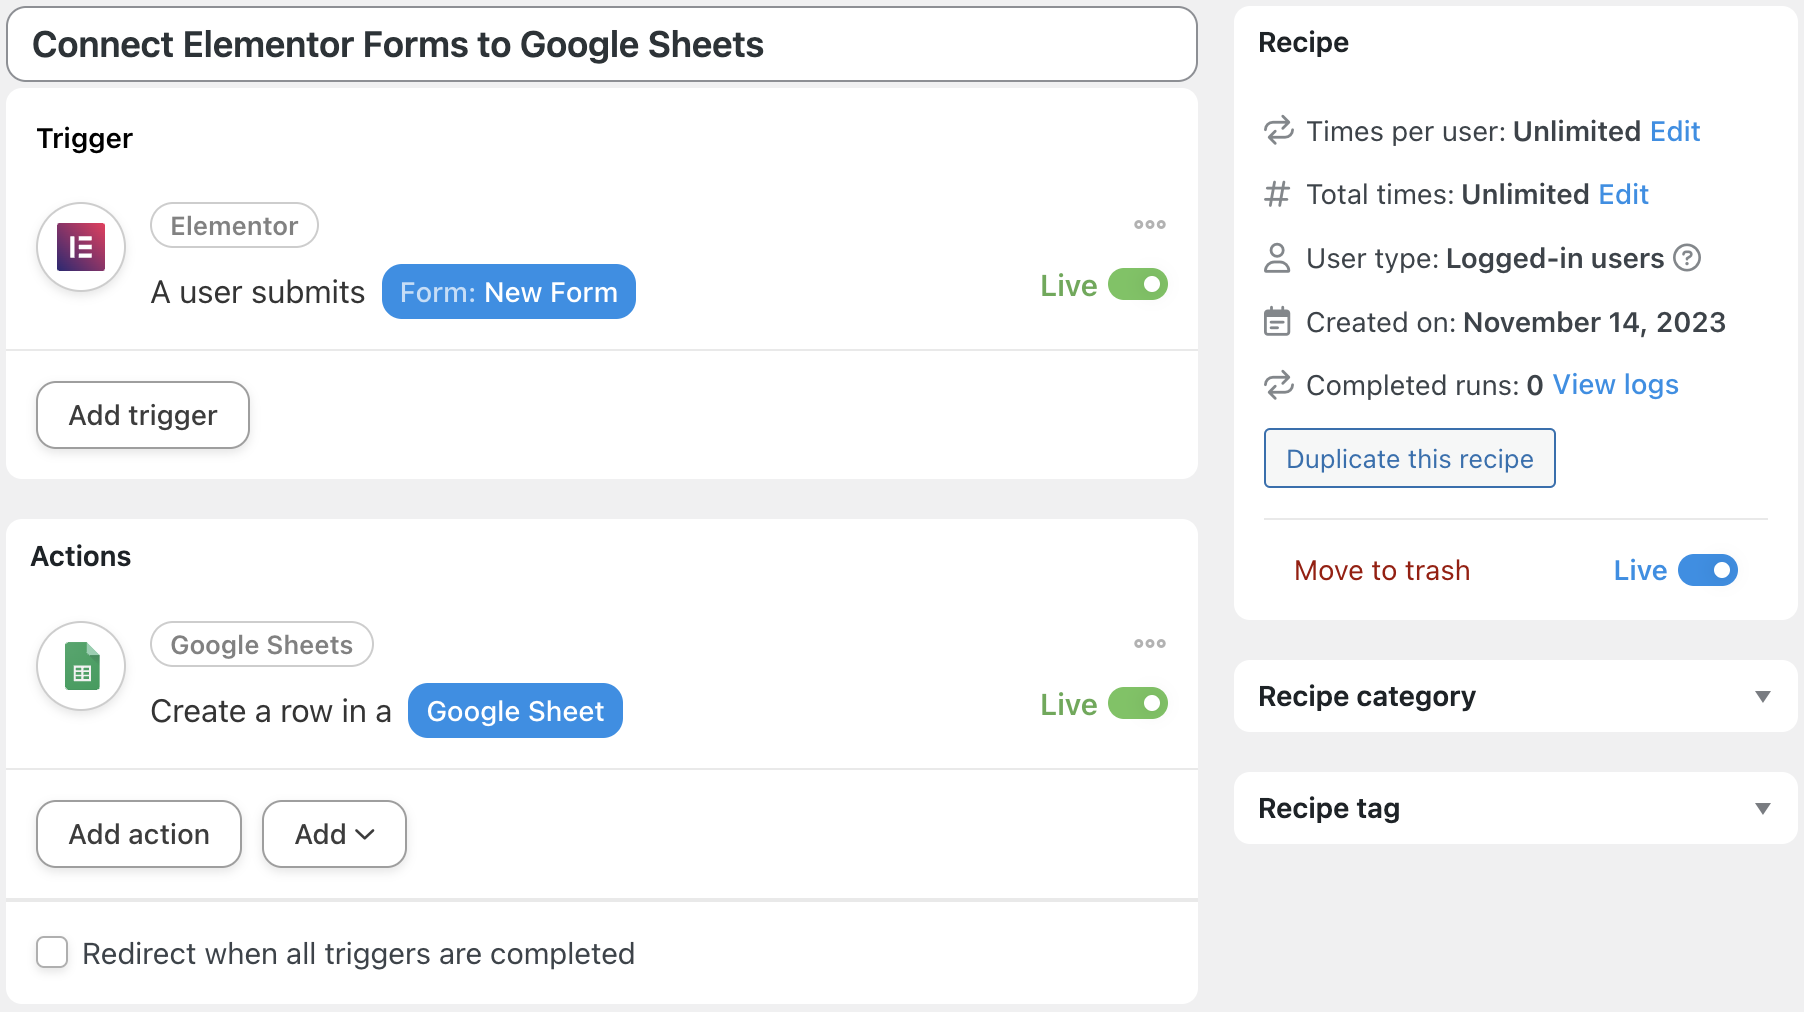Expand the Recipe tag panel
This screenshot has width=1804, height=1012.
(1516, 808)
